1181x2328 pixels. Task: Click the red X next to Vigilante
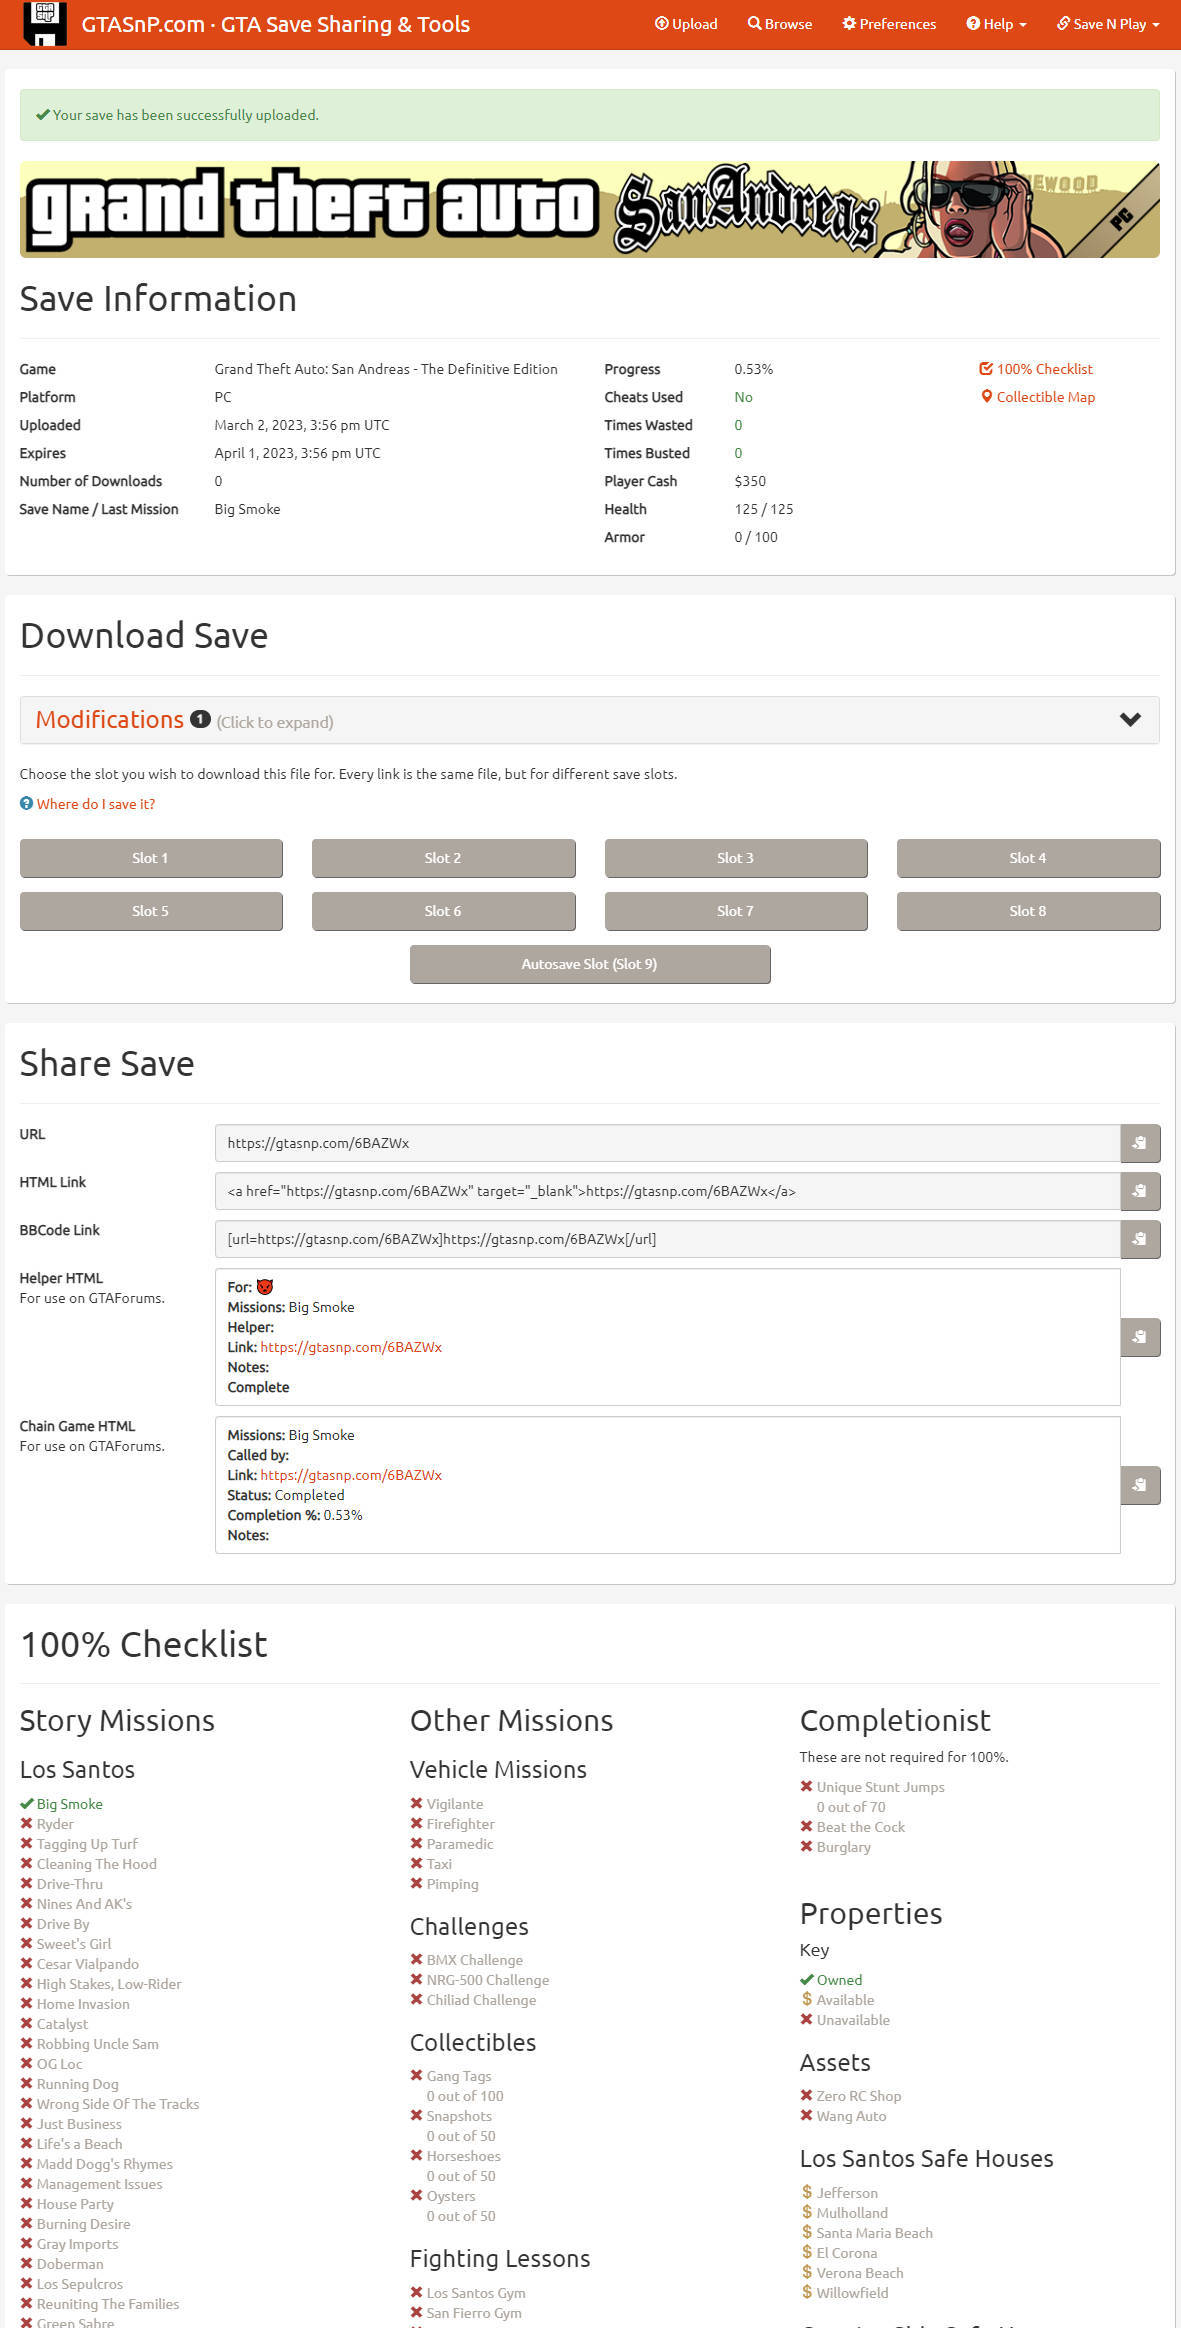[x=417, y=1804]
